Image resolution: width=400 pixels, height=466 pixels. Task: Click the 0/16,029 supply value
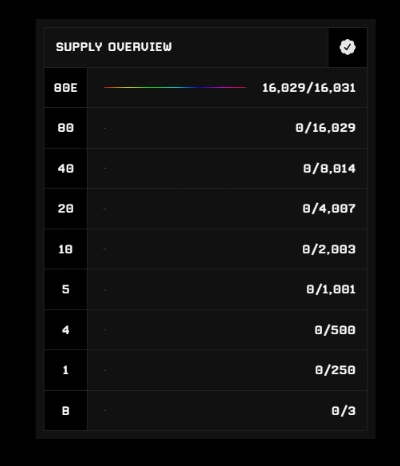point(326,128)
